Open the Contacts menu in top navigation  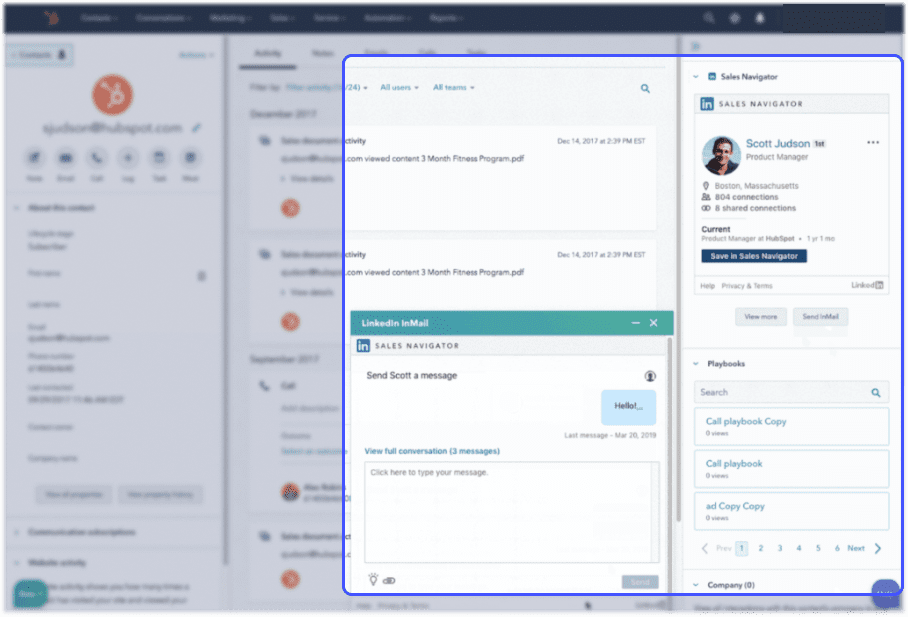(x=99, y=18)
